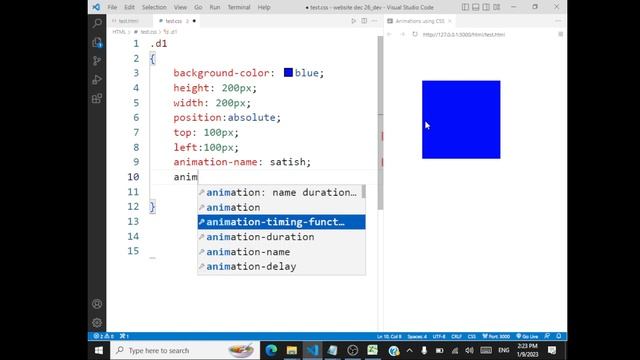Open the Search view in activity bar
The height and width of the screenshot is (360, 640).
pyautogui.click(x=97, y=23)
